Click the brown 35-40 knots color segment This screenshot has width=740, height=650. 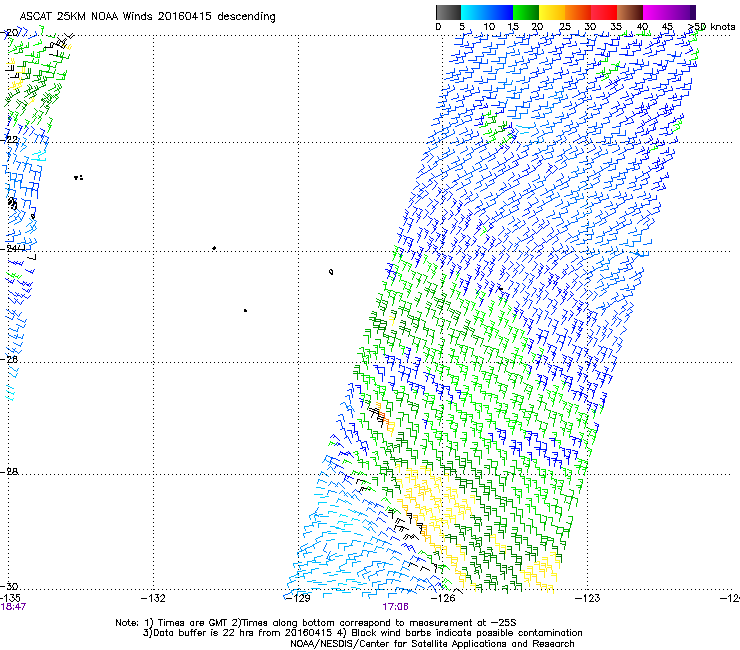point(630,12)
